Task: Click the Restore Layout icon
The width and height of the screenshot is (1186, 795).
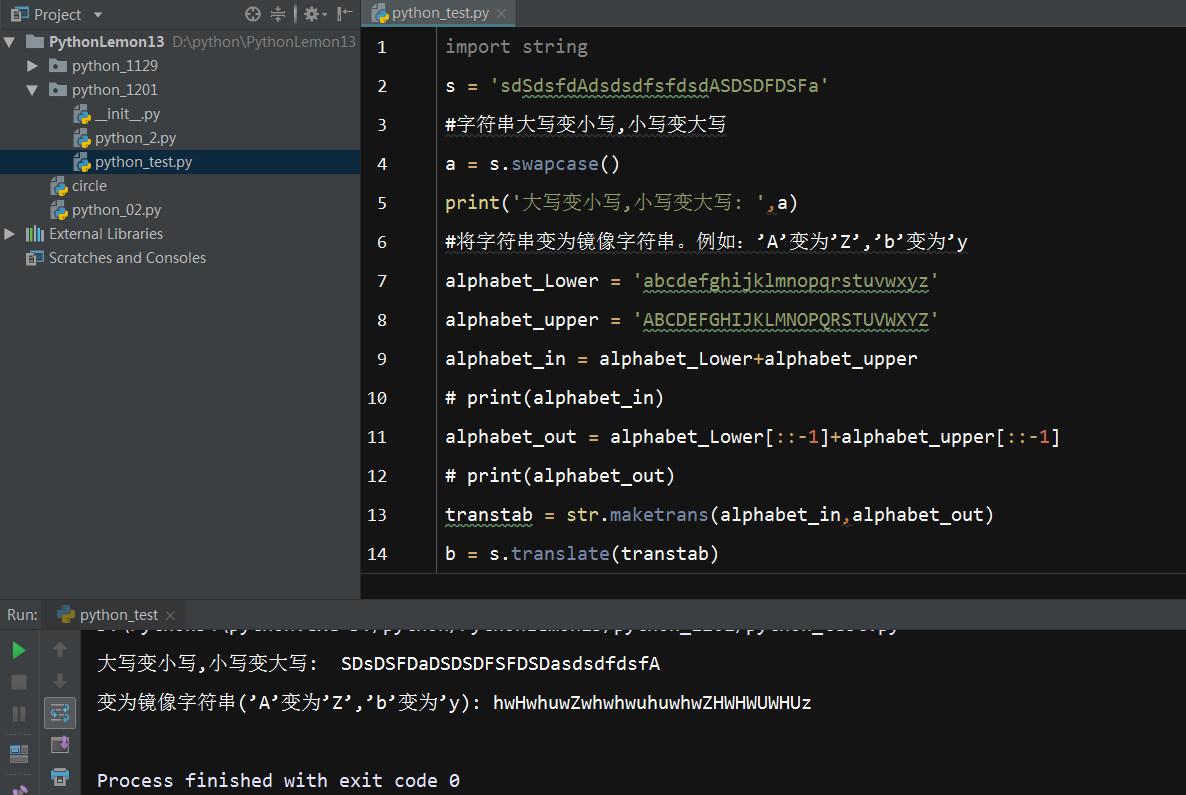Action: [19, 753]
